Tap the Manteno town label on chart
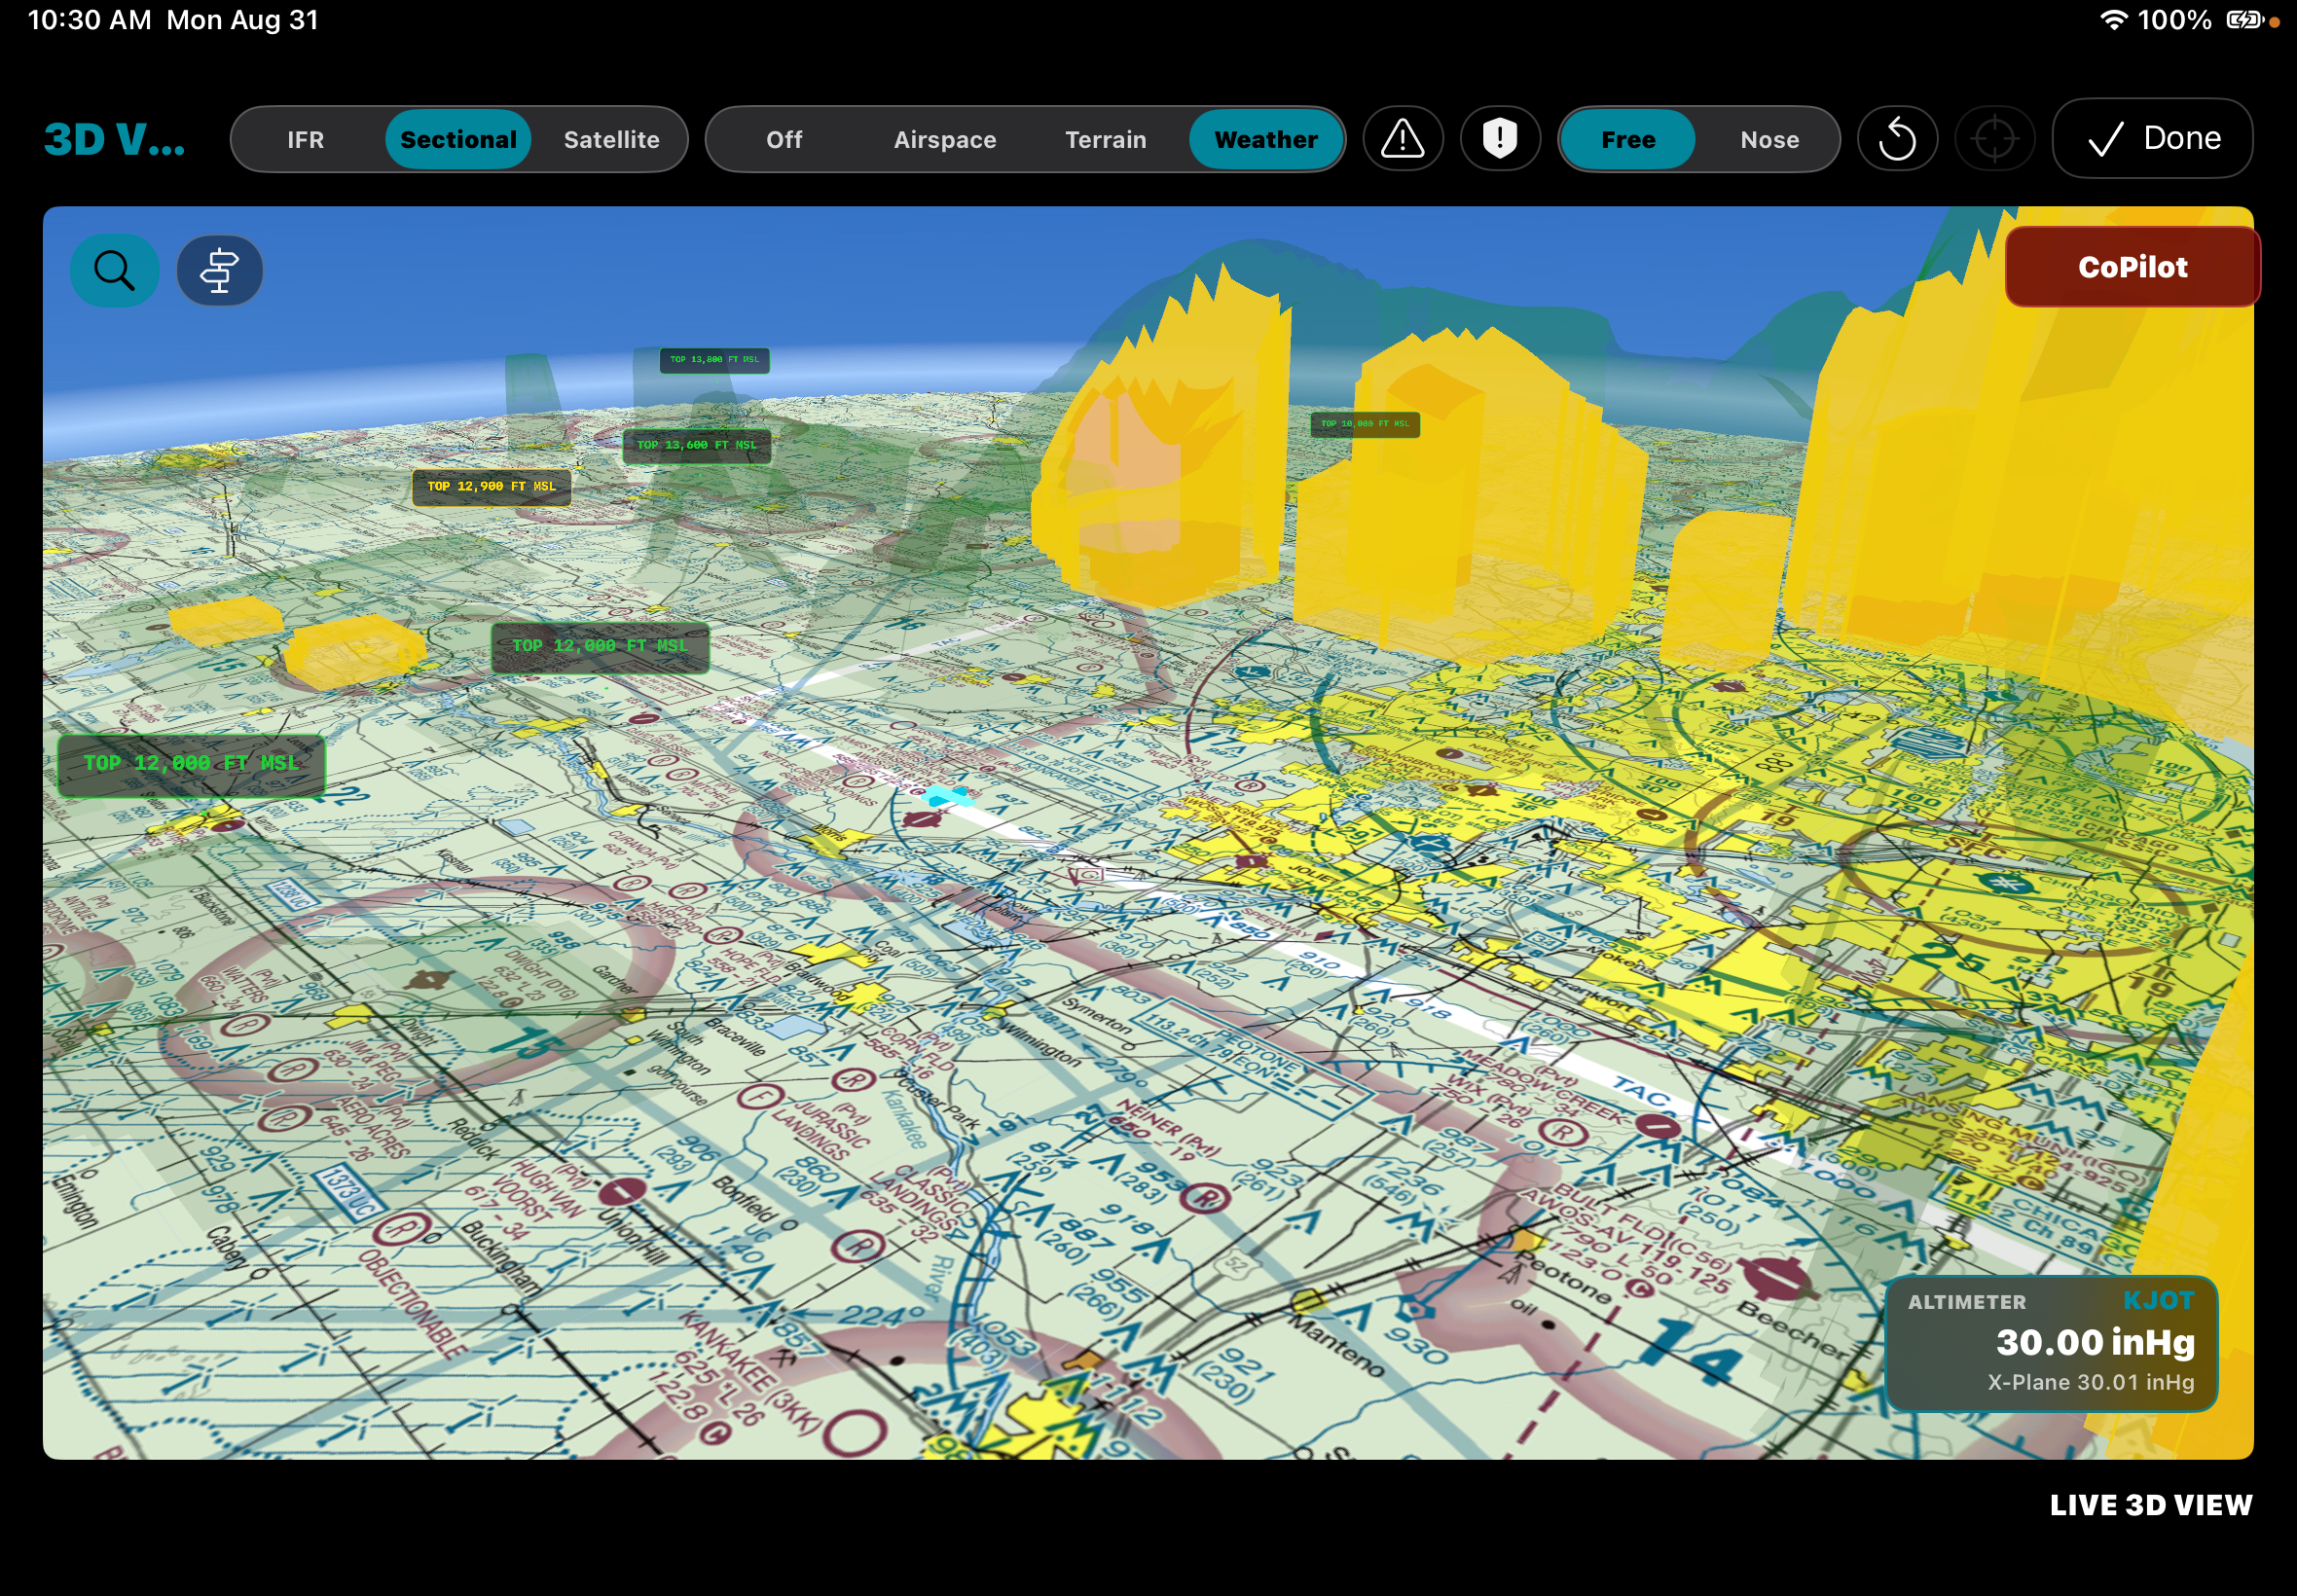The width and height of the screenshot is (2297, 1596). (x=1337, y=1345)
